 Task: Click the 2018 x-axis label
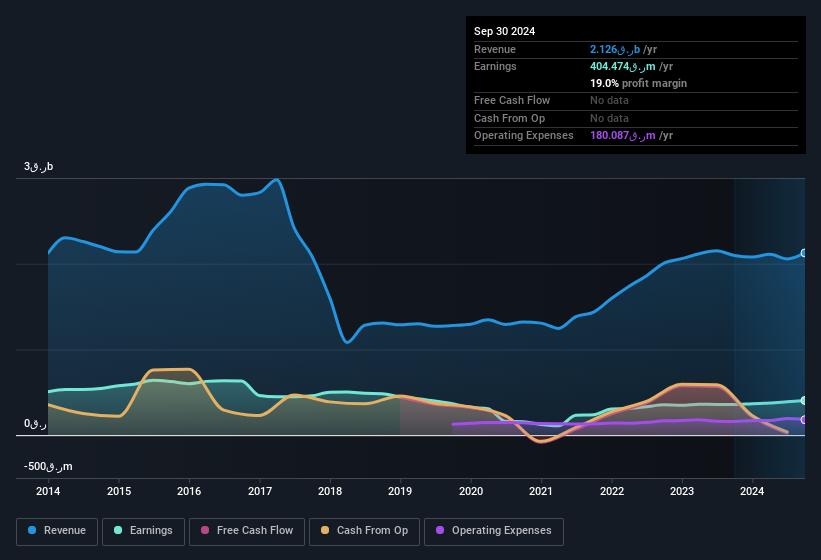[x=330, y=491]
